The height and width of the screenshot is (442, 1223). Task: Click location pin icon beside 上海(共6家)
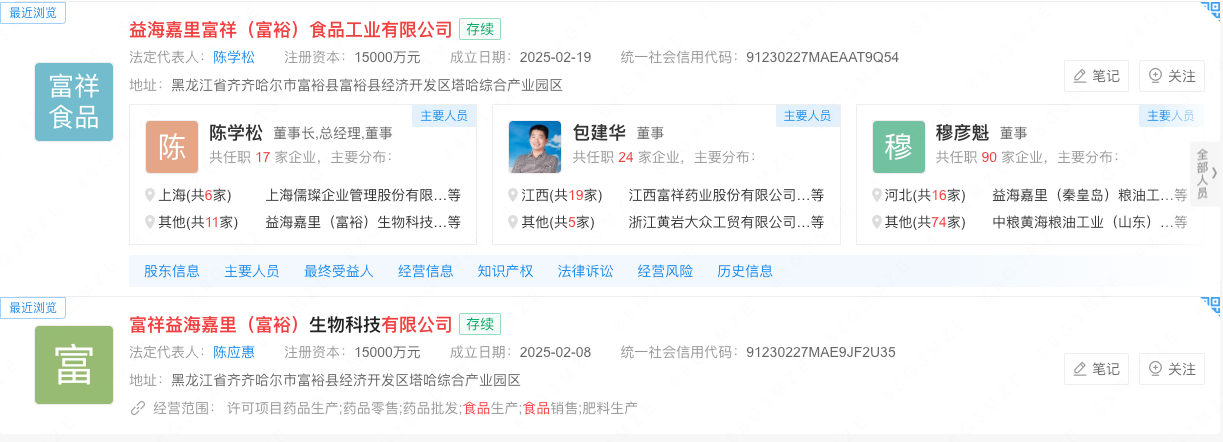tap(150, 195)
